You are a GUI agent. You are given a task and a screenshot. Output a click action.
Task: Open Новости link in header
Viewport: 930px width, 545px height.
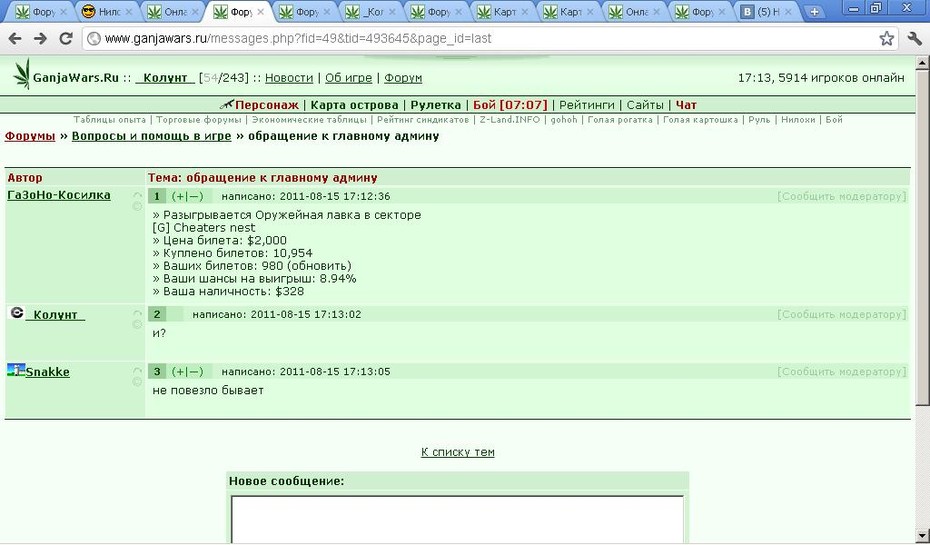[x=289, y=78]
